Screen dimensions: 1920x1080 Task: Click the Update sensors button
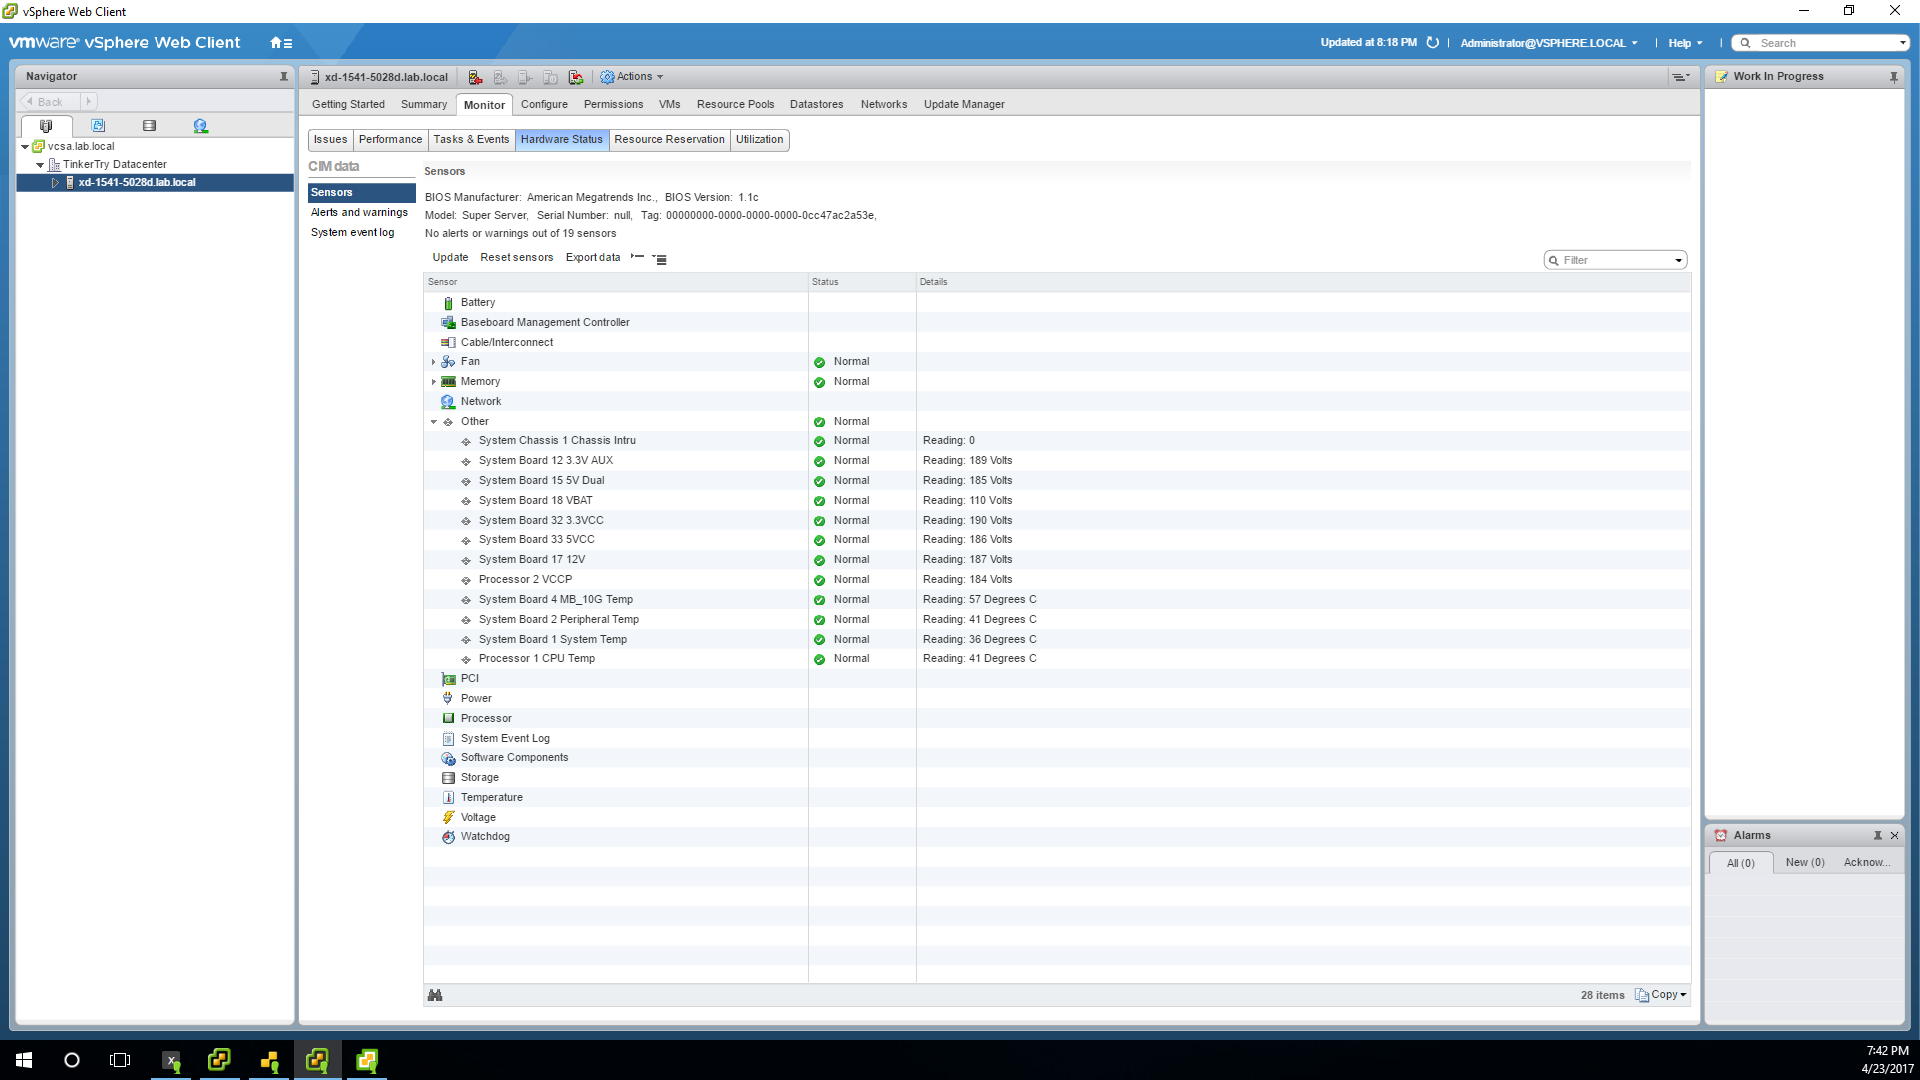coord(450,258)
